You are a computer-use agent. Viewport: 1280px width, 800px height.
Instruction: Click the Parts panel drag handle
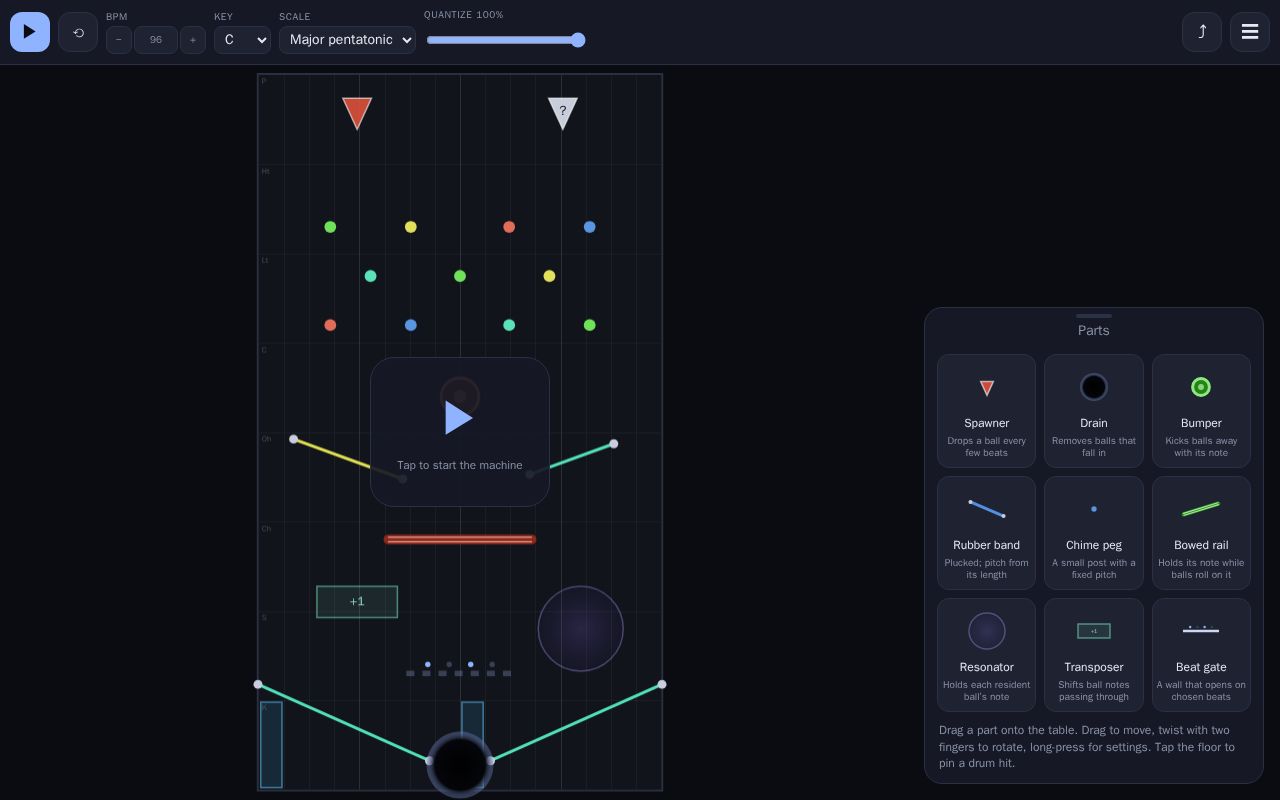click(x=1094, y=316)
